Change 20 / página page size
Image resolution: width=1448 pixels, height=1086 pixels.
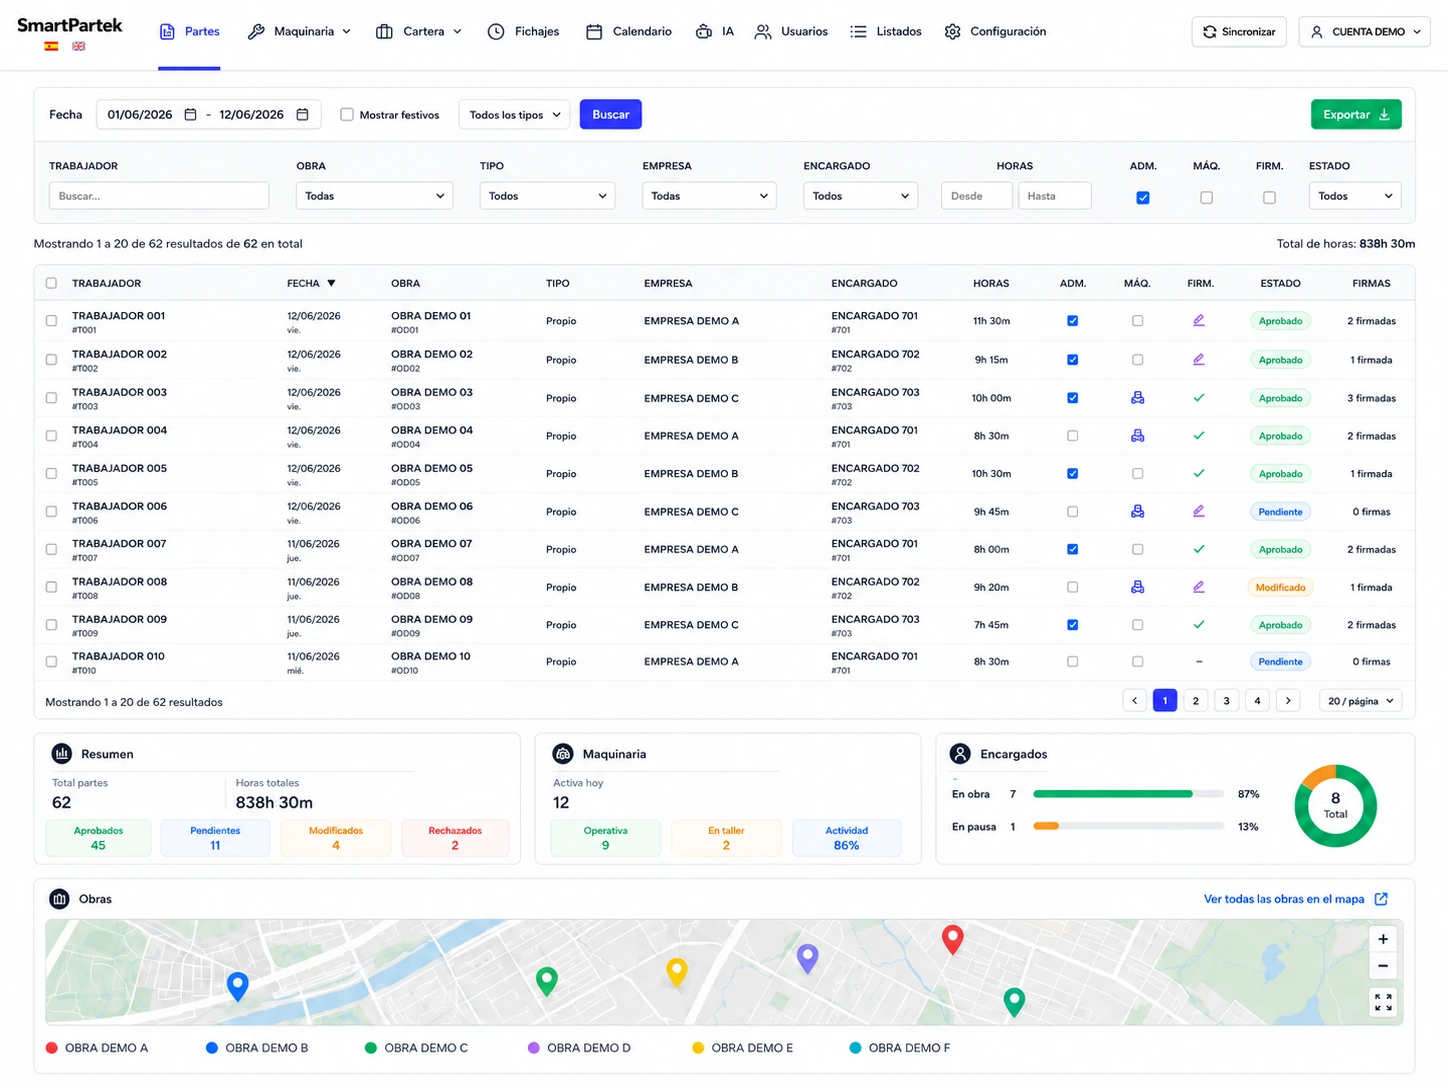tap(1360, 701)
